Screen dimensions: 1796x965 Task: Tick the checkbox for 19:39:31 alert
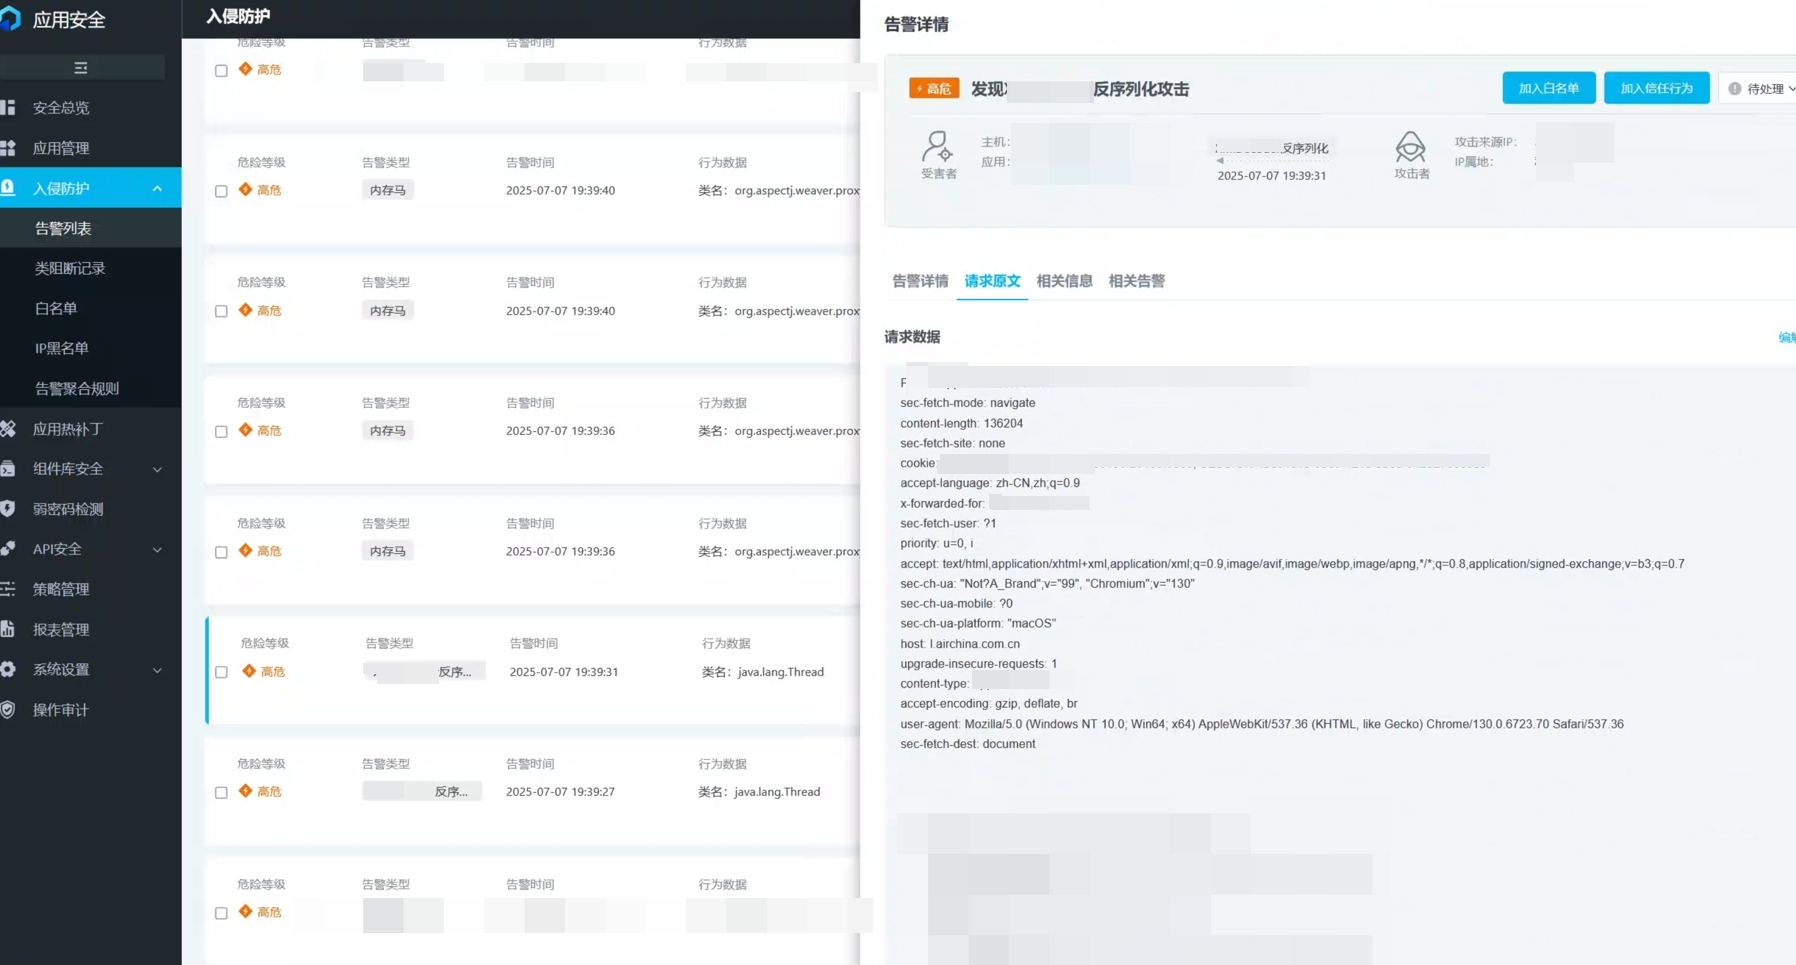(x=221, y=672)
